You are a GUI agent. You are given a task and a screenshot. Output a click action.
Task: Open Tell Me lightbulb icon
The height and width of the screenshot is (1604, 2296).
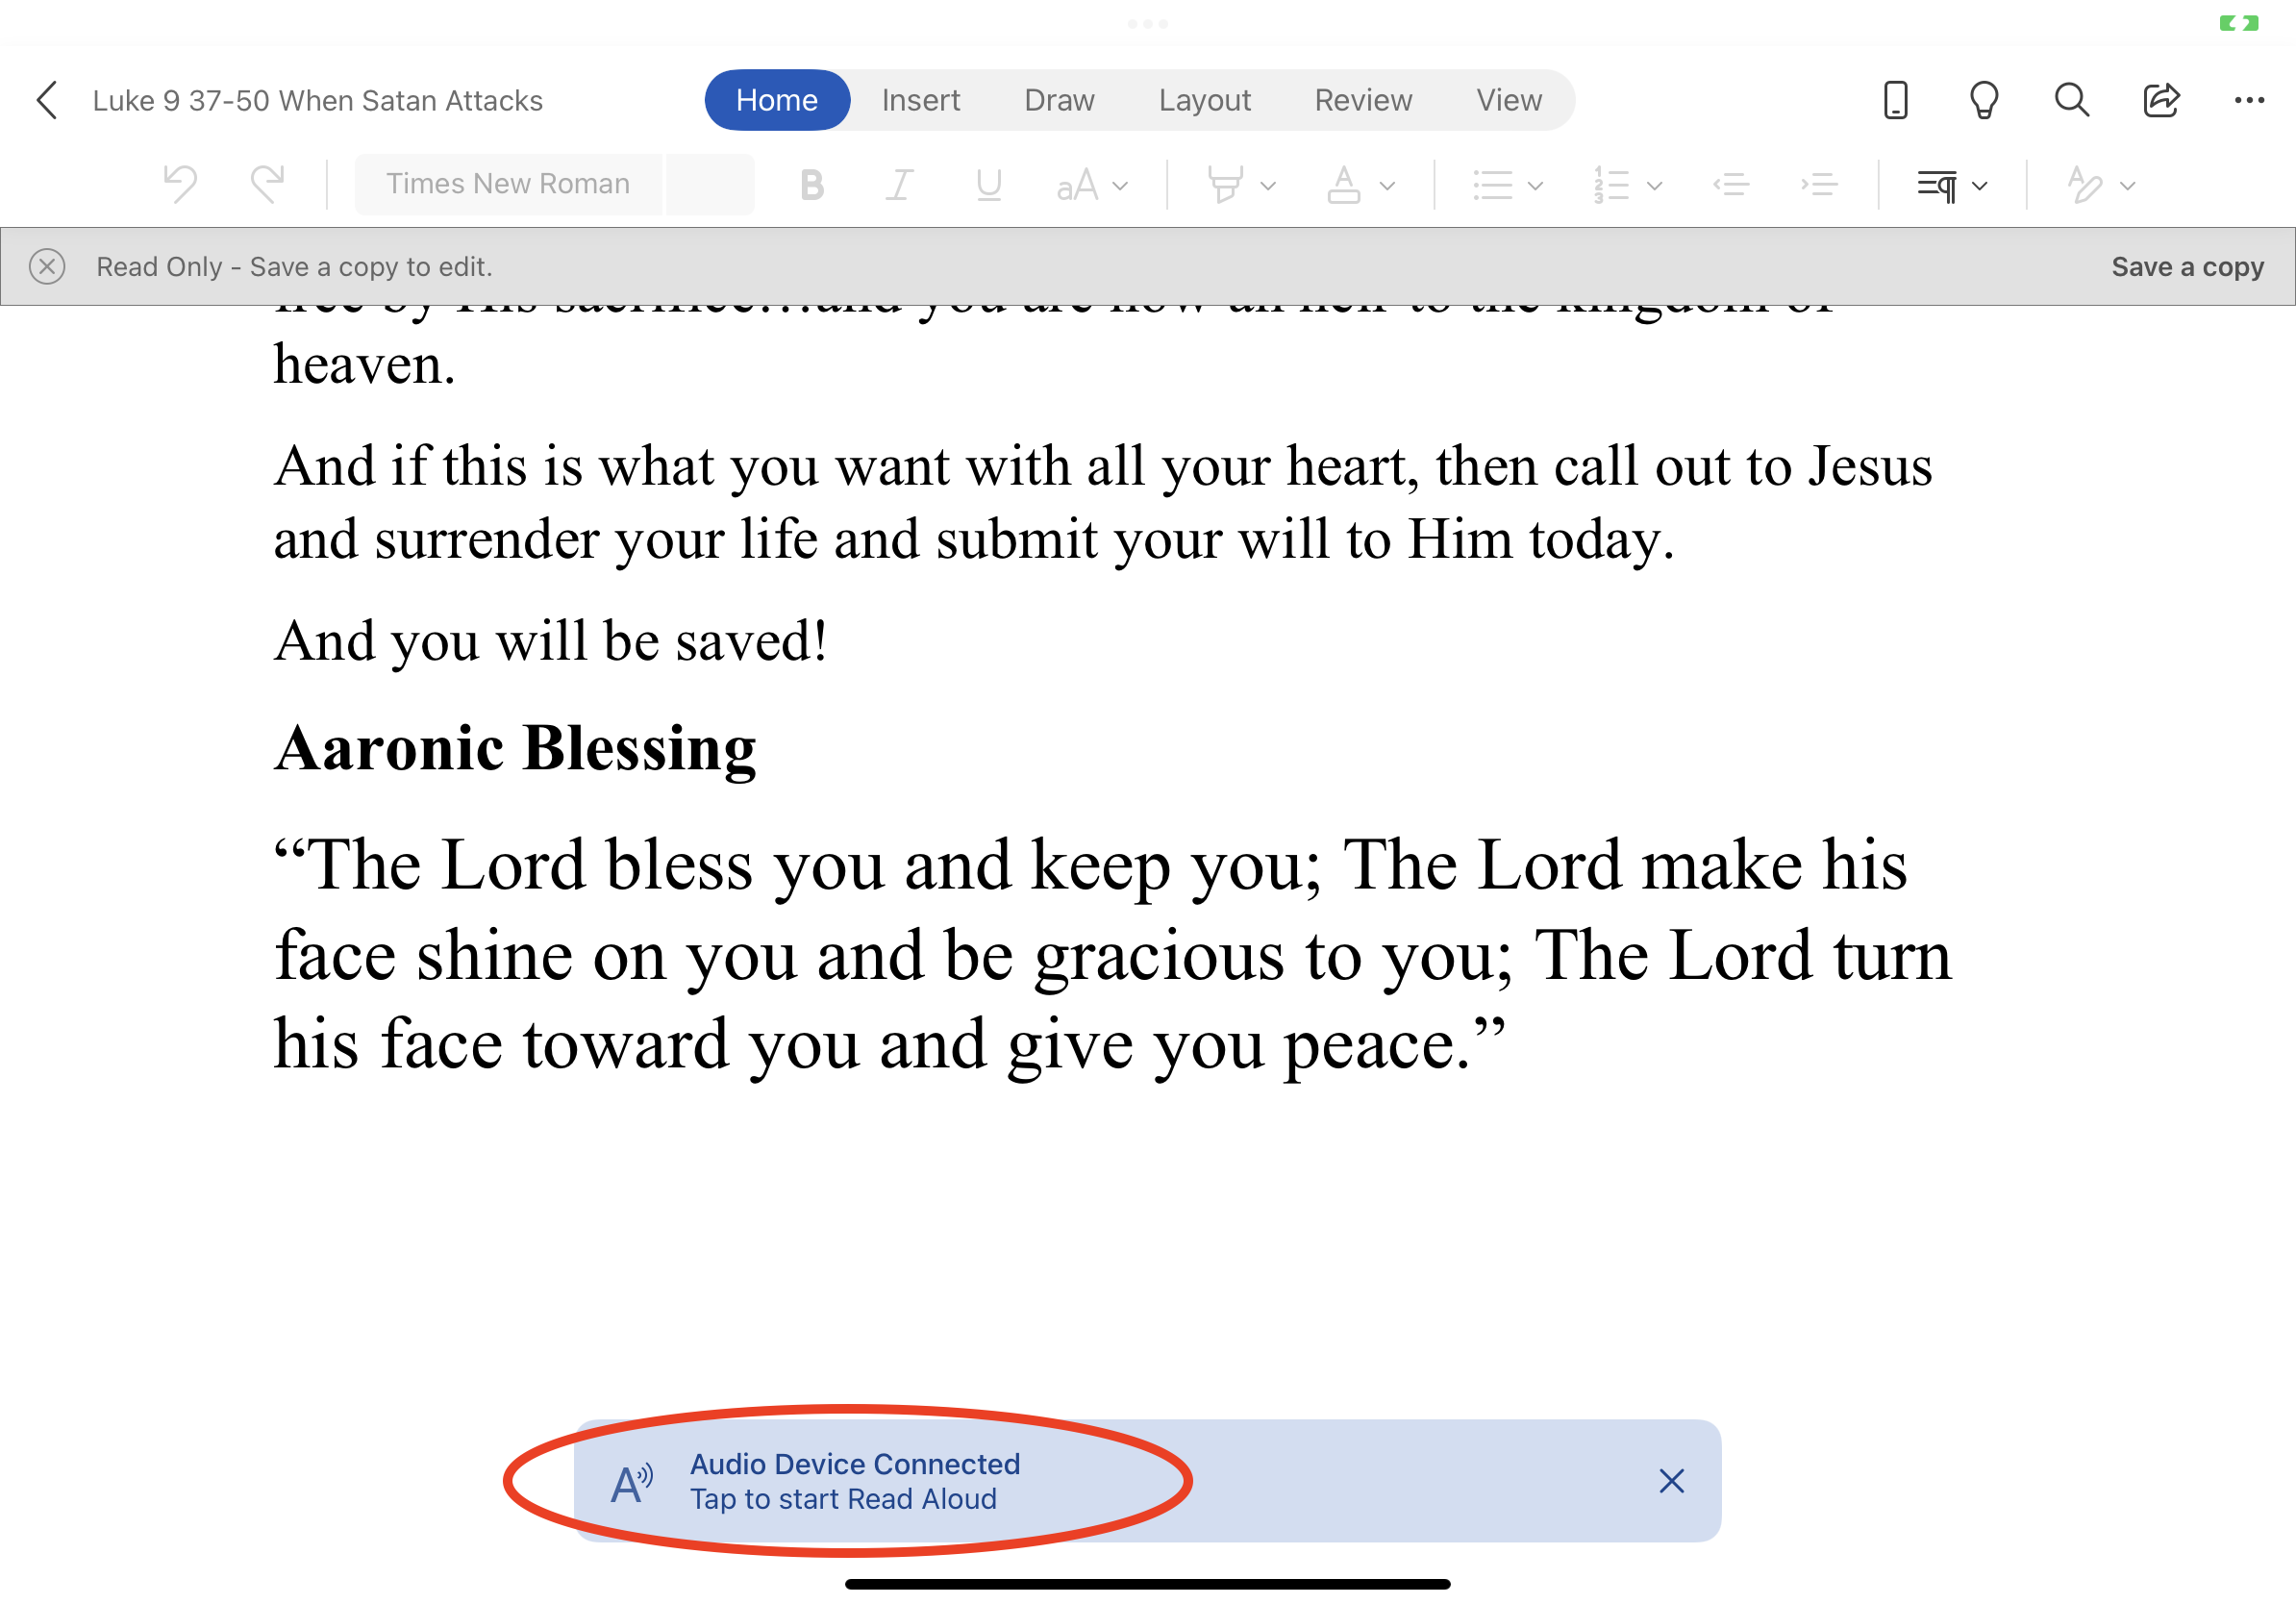tap(1983, 100)
